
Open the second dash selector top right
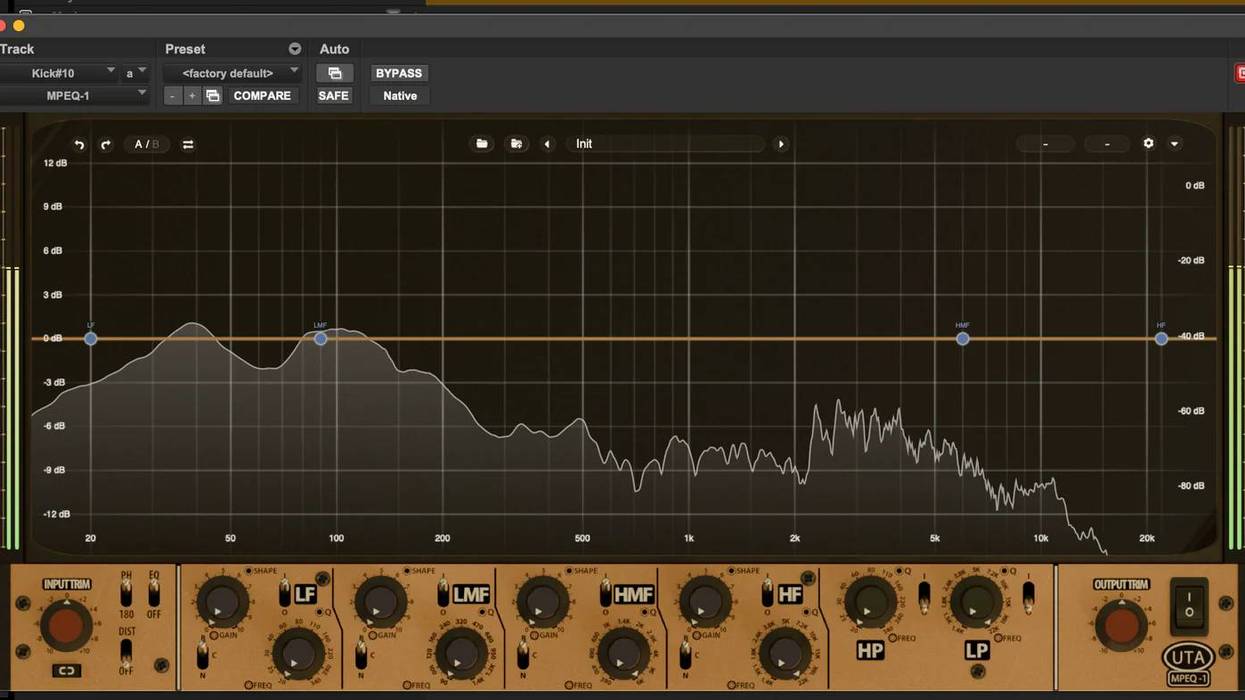point(1107,144)
